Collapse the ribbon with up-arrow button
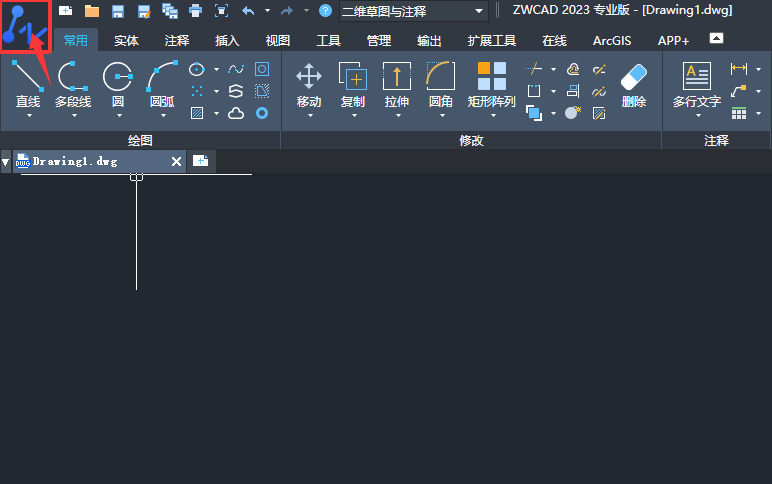The height and width of the screenshot is (484, 772). click(716, 38)
